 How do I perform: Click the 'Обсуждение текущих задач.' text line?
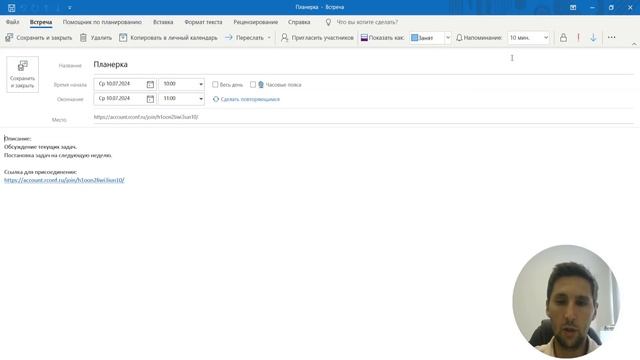tap(40, 147)
